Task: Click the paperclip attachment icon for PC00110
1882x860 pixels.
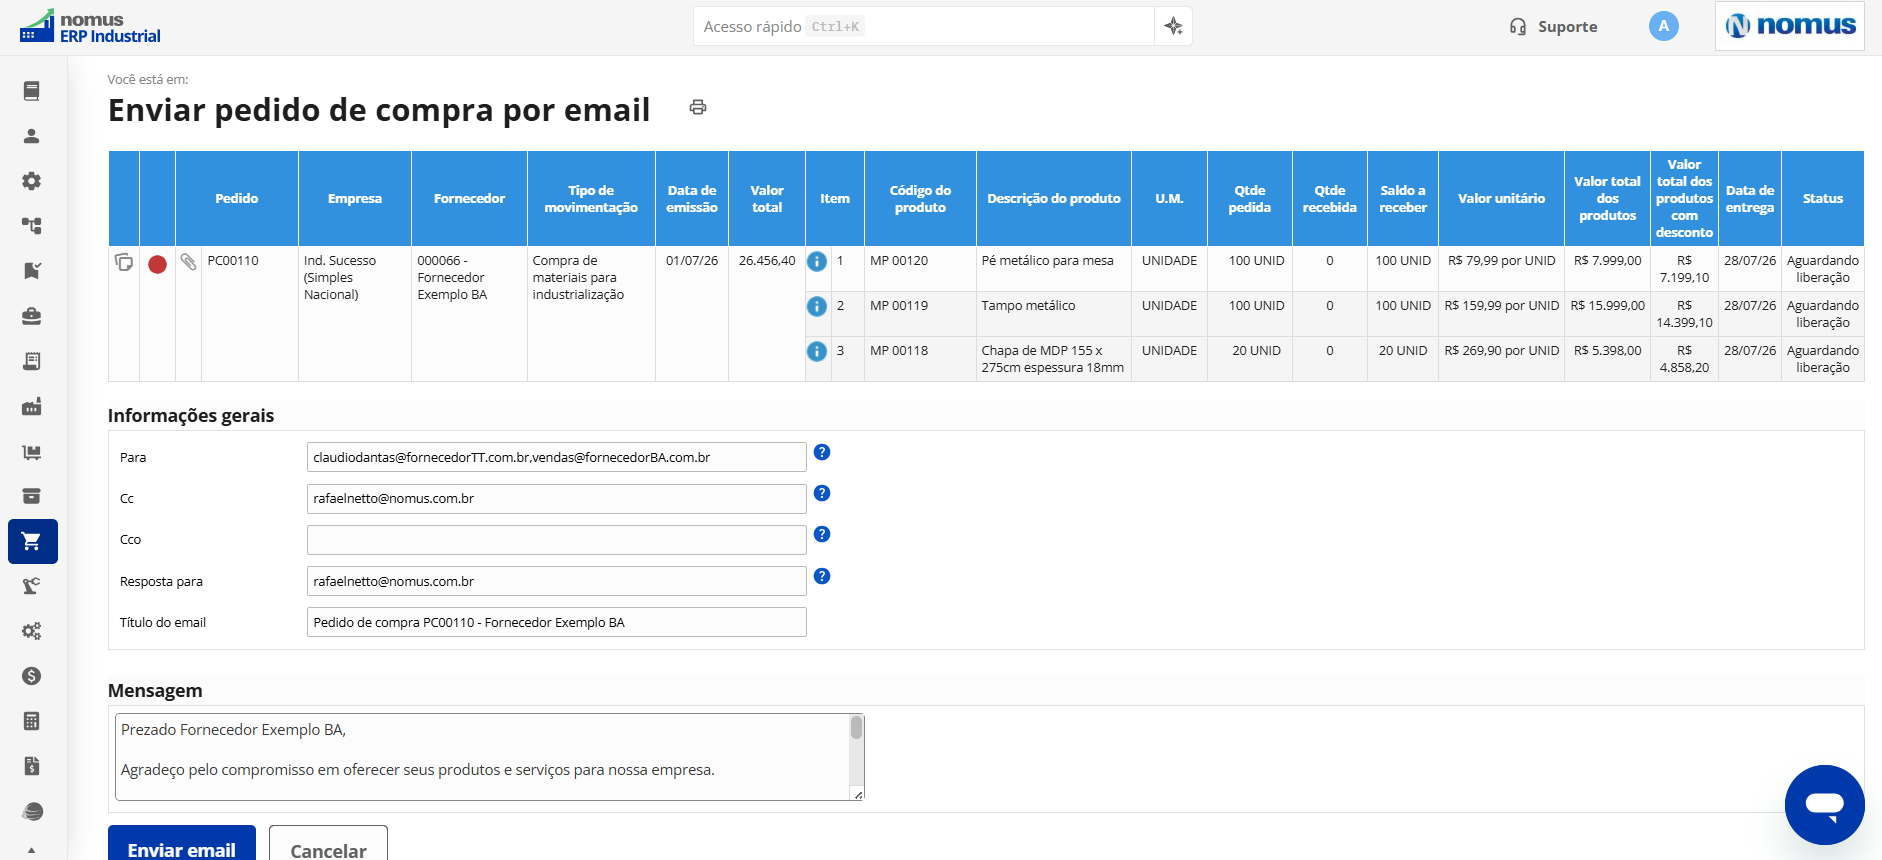Action: pyautogui.click(x=188, y=262)
